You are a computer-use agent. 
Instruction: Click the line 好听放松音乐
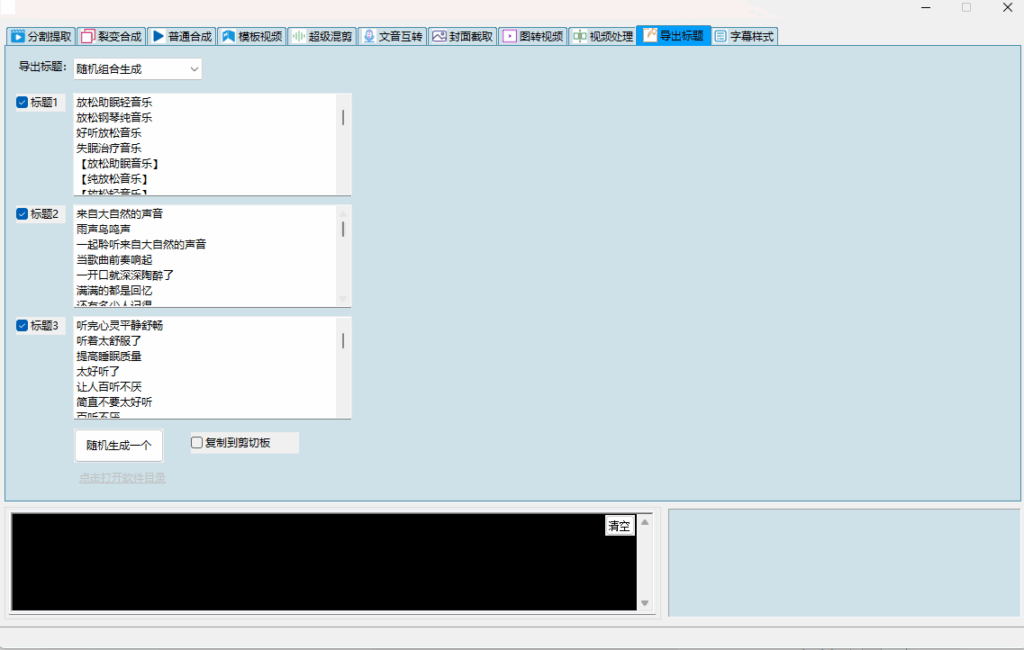point(109,133)
